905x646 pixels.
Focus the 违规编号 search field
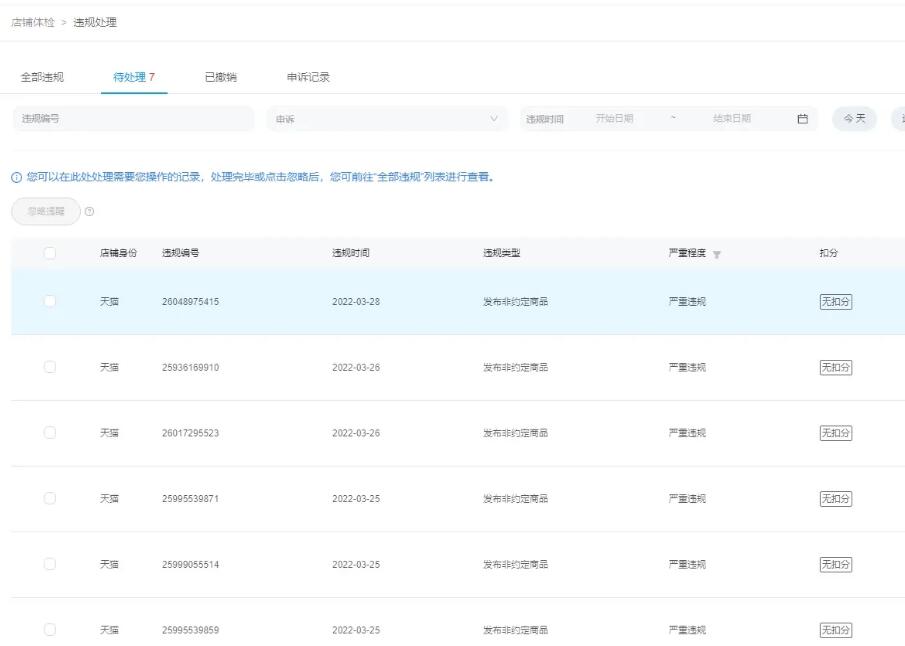tap(133, 119)
